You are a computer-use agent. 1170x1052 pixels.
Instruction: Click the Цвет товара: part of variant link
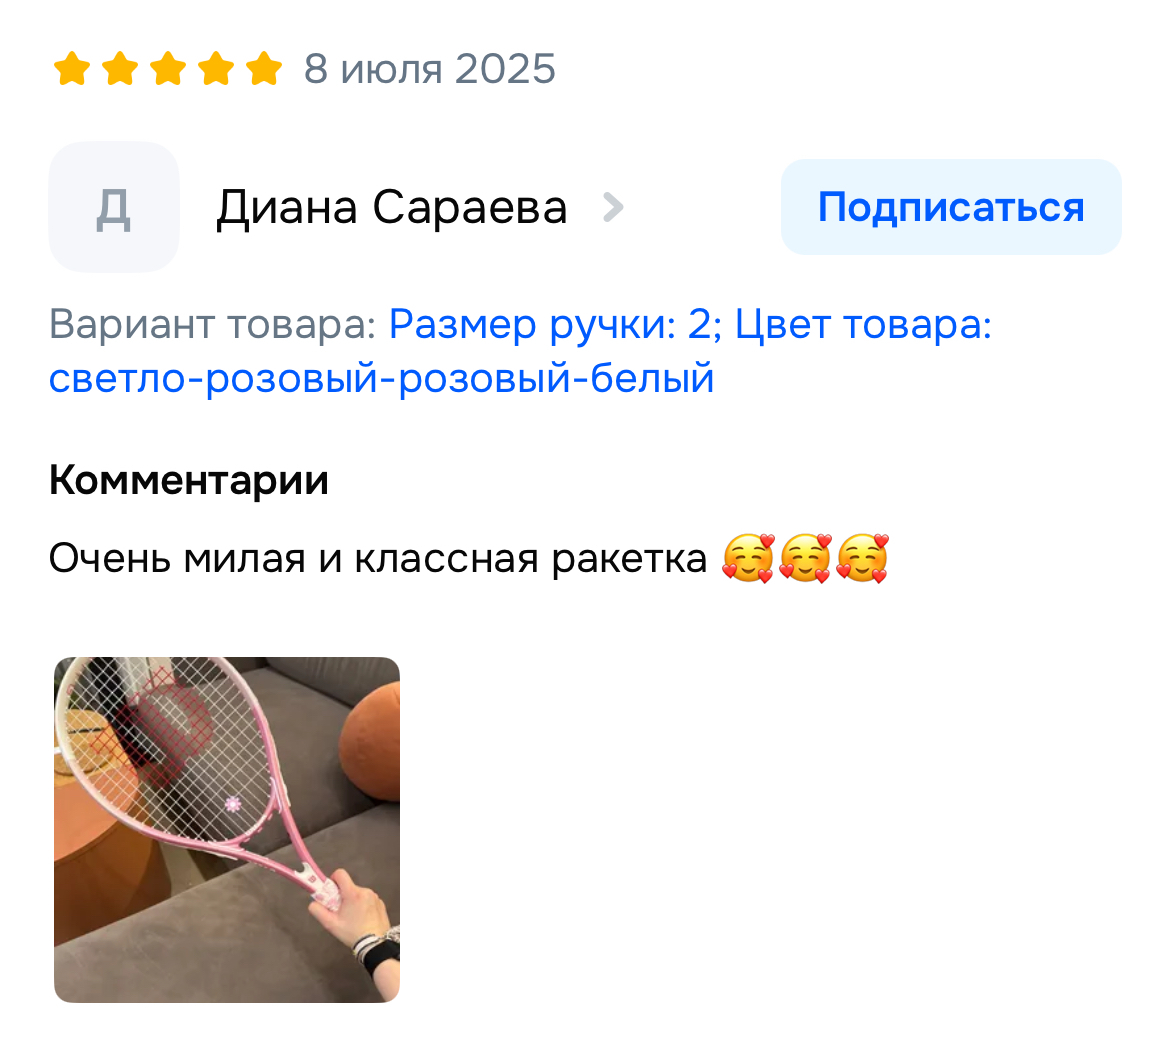[x=863, y=325]
